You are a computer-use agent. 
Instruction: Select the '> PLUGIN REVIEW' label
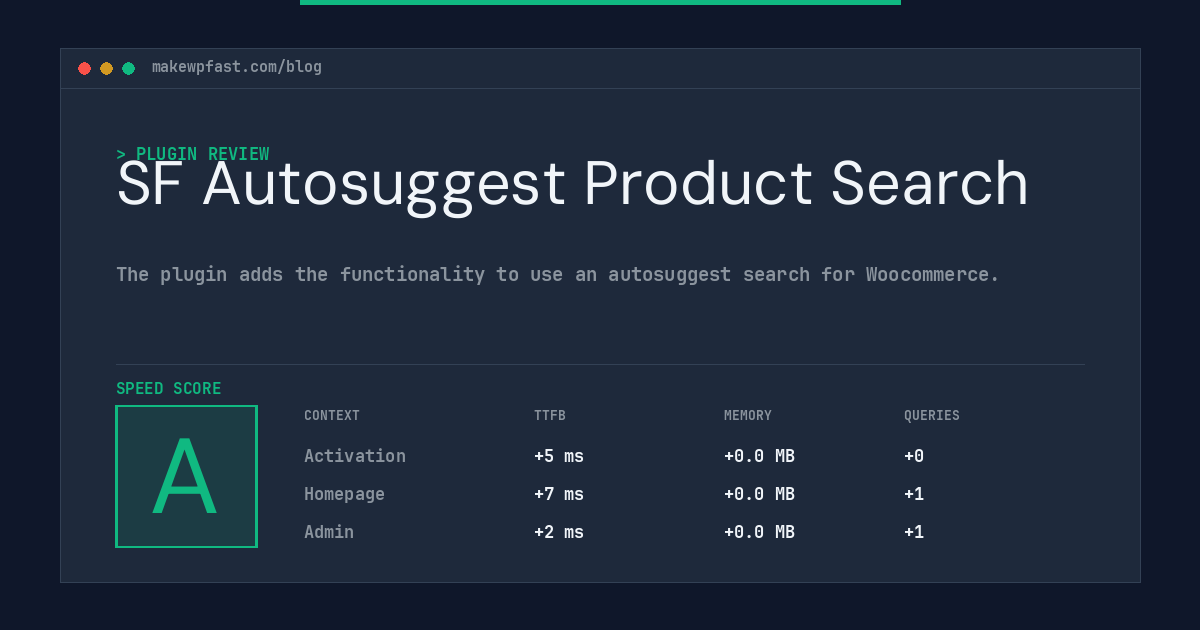tap(193, 154)
